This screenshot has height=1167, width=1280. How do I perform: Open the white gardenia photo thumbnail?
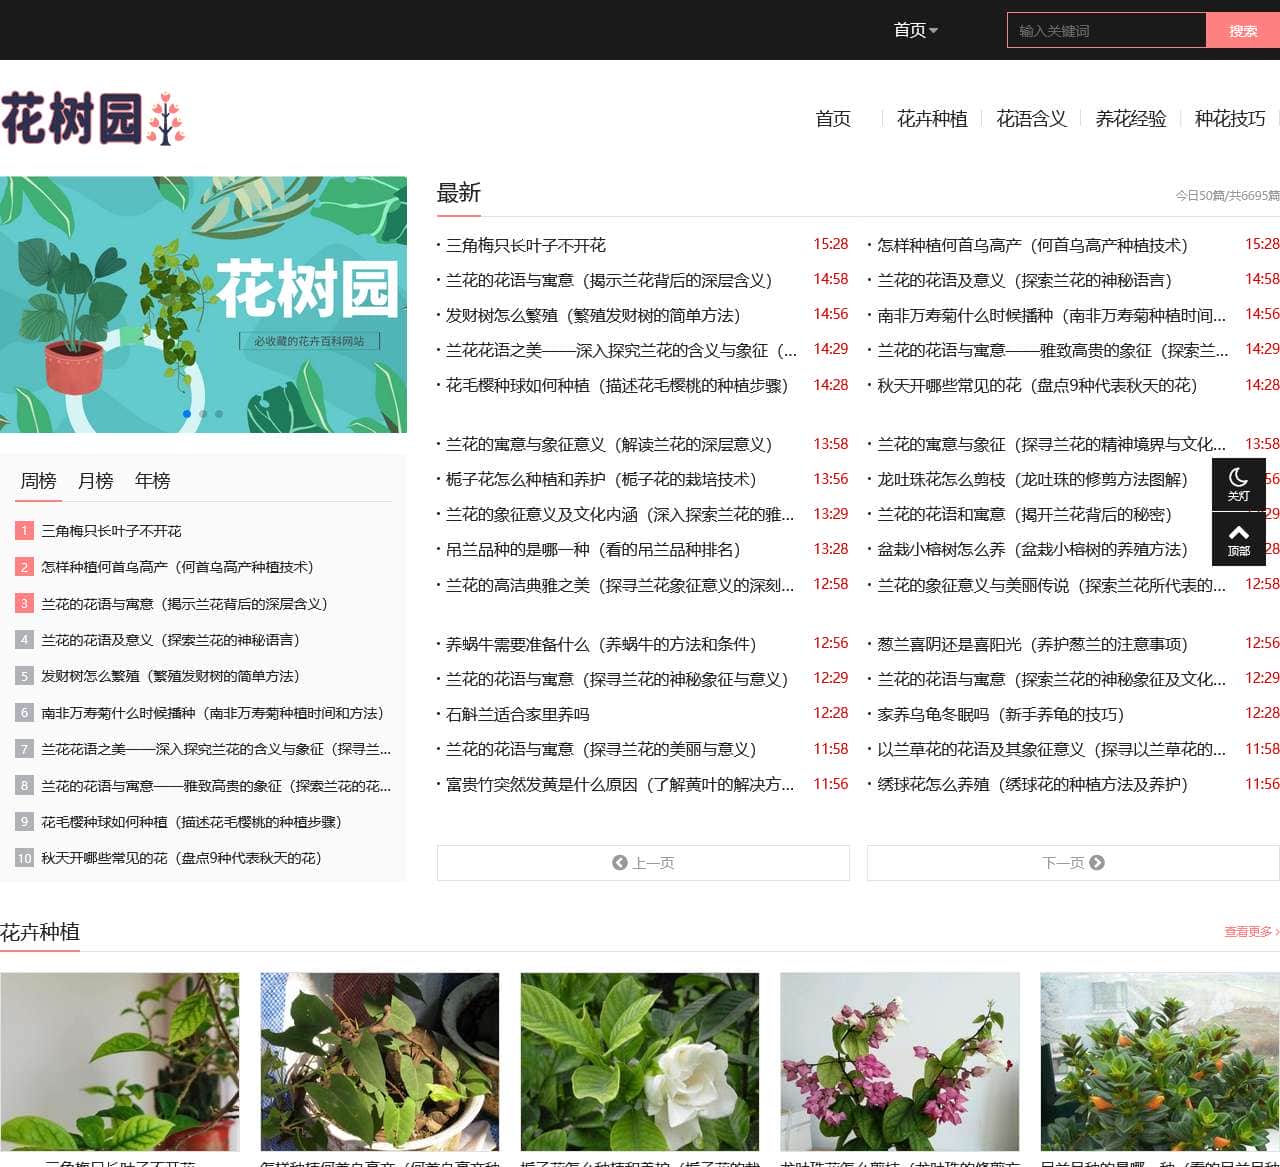(640, 1061)
